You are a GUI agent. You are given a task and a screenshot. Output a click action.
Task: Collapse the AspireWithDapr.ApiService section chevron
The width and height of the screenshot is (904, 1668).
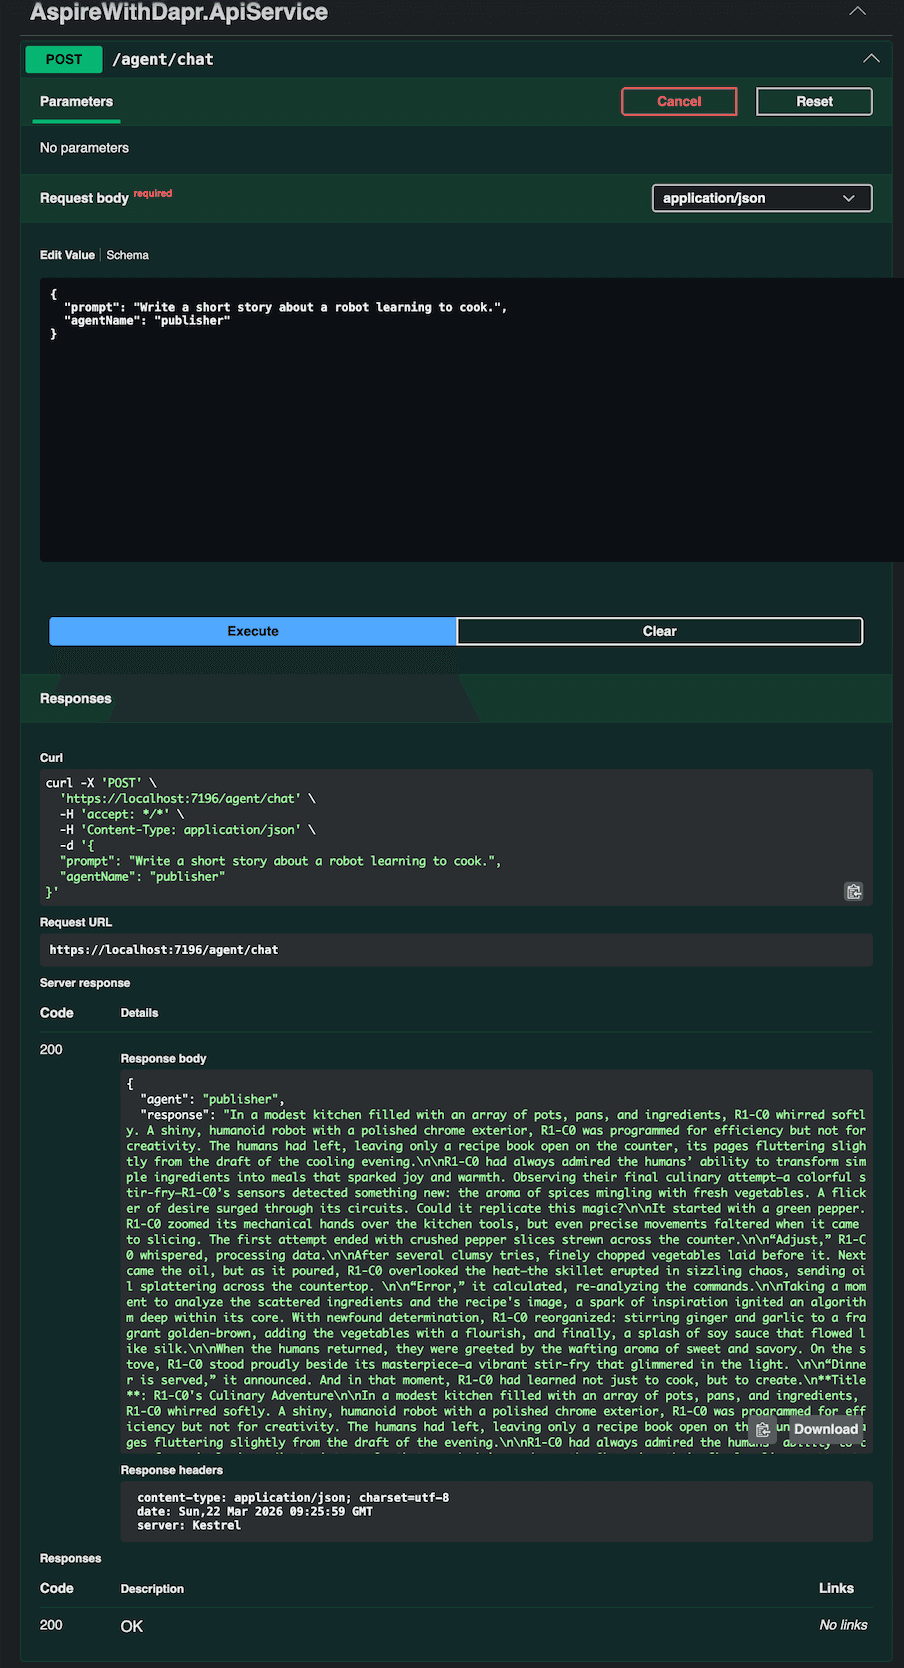pos(857,11)
